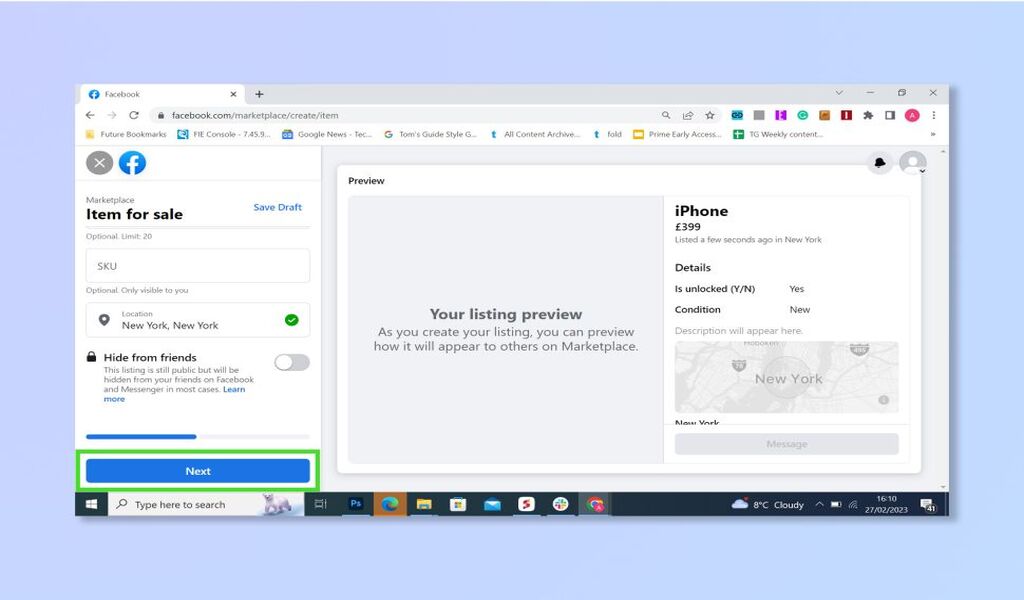This screenshot has height=600, width=1024.
Task: Share this page using the address bar share icon
Action: pyautogui.click(x=688, y=115)
